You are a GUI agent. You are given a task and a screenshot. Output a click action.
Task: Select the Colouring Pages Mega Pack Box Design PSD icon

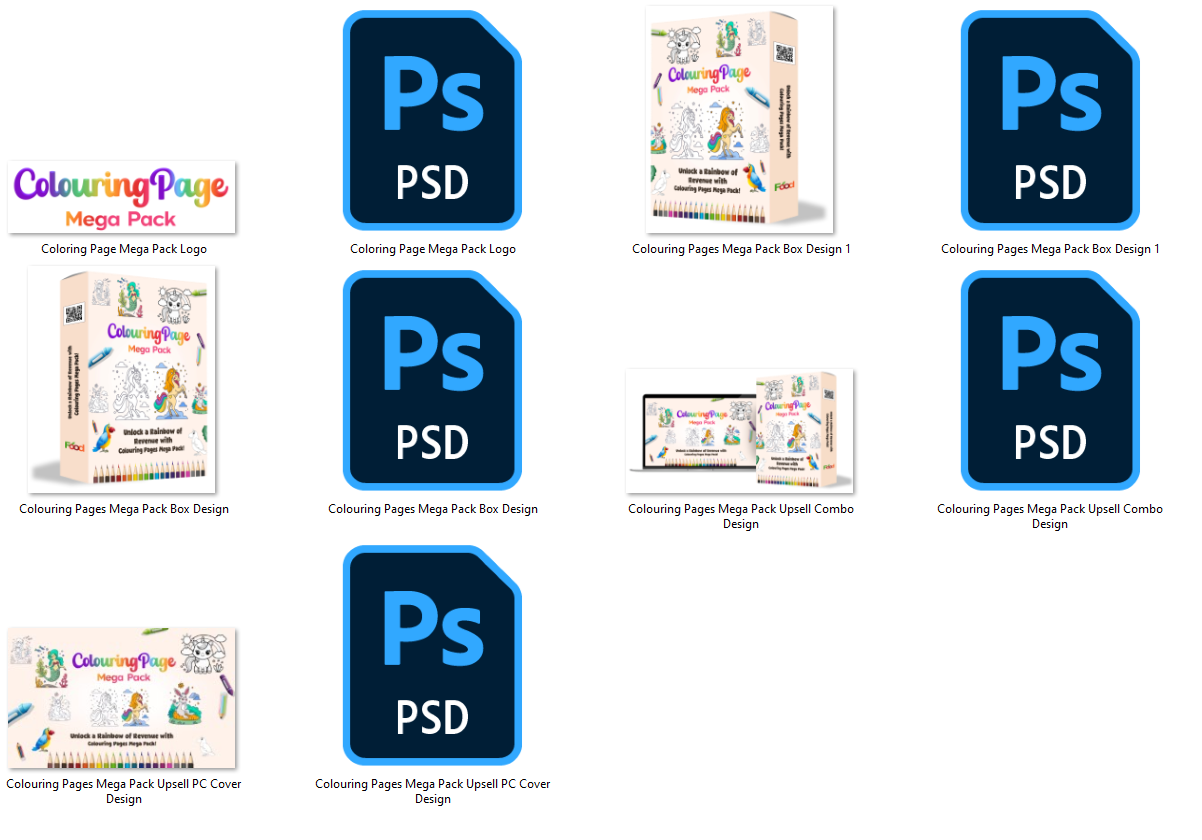tap(432, 380)
